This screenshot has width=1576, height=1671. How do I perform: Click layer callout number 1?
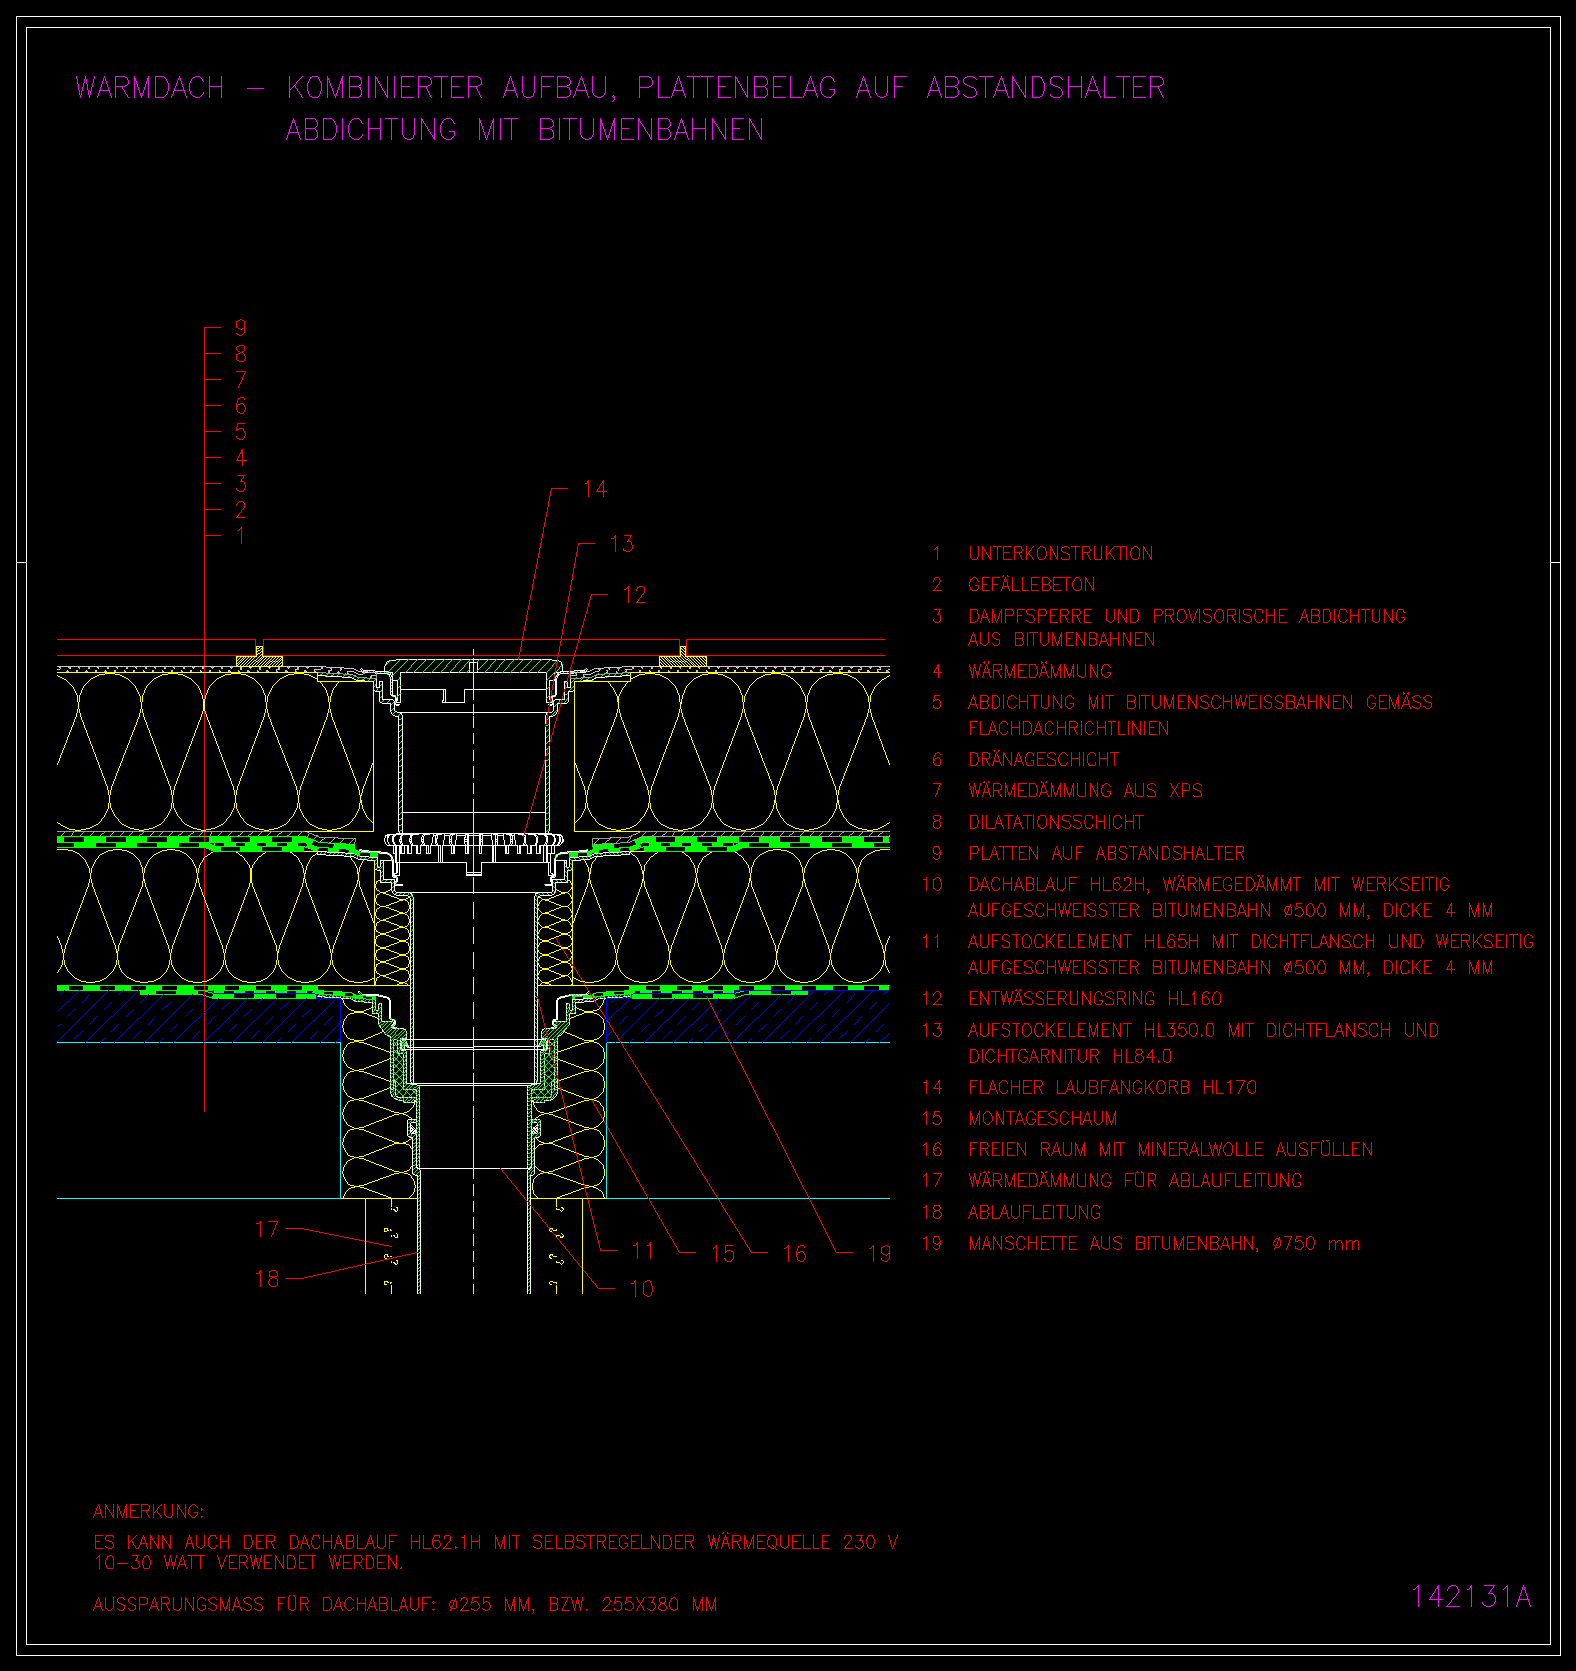click(x=240, y=536)
